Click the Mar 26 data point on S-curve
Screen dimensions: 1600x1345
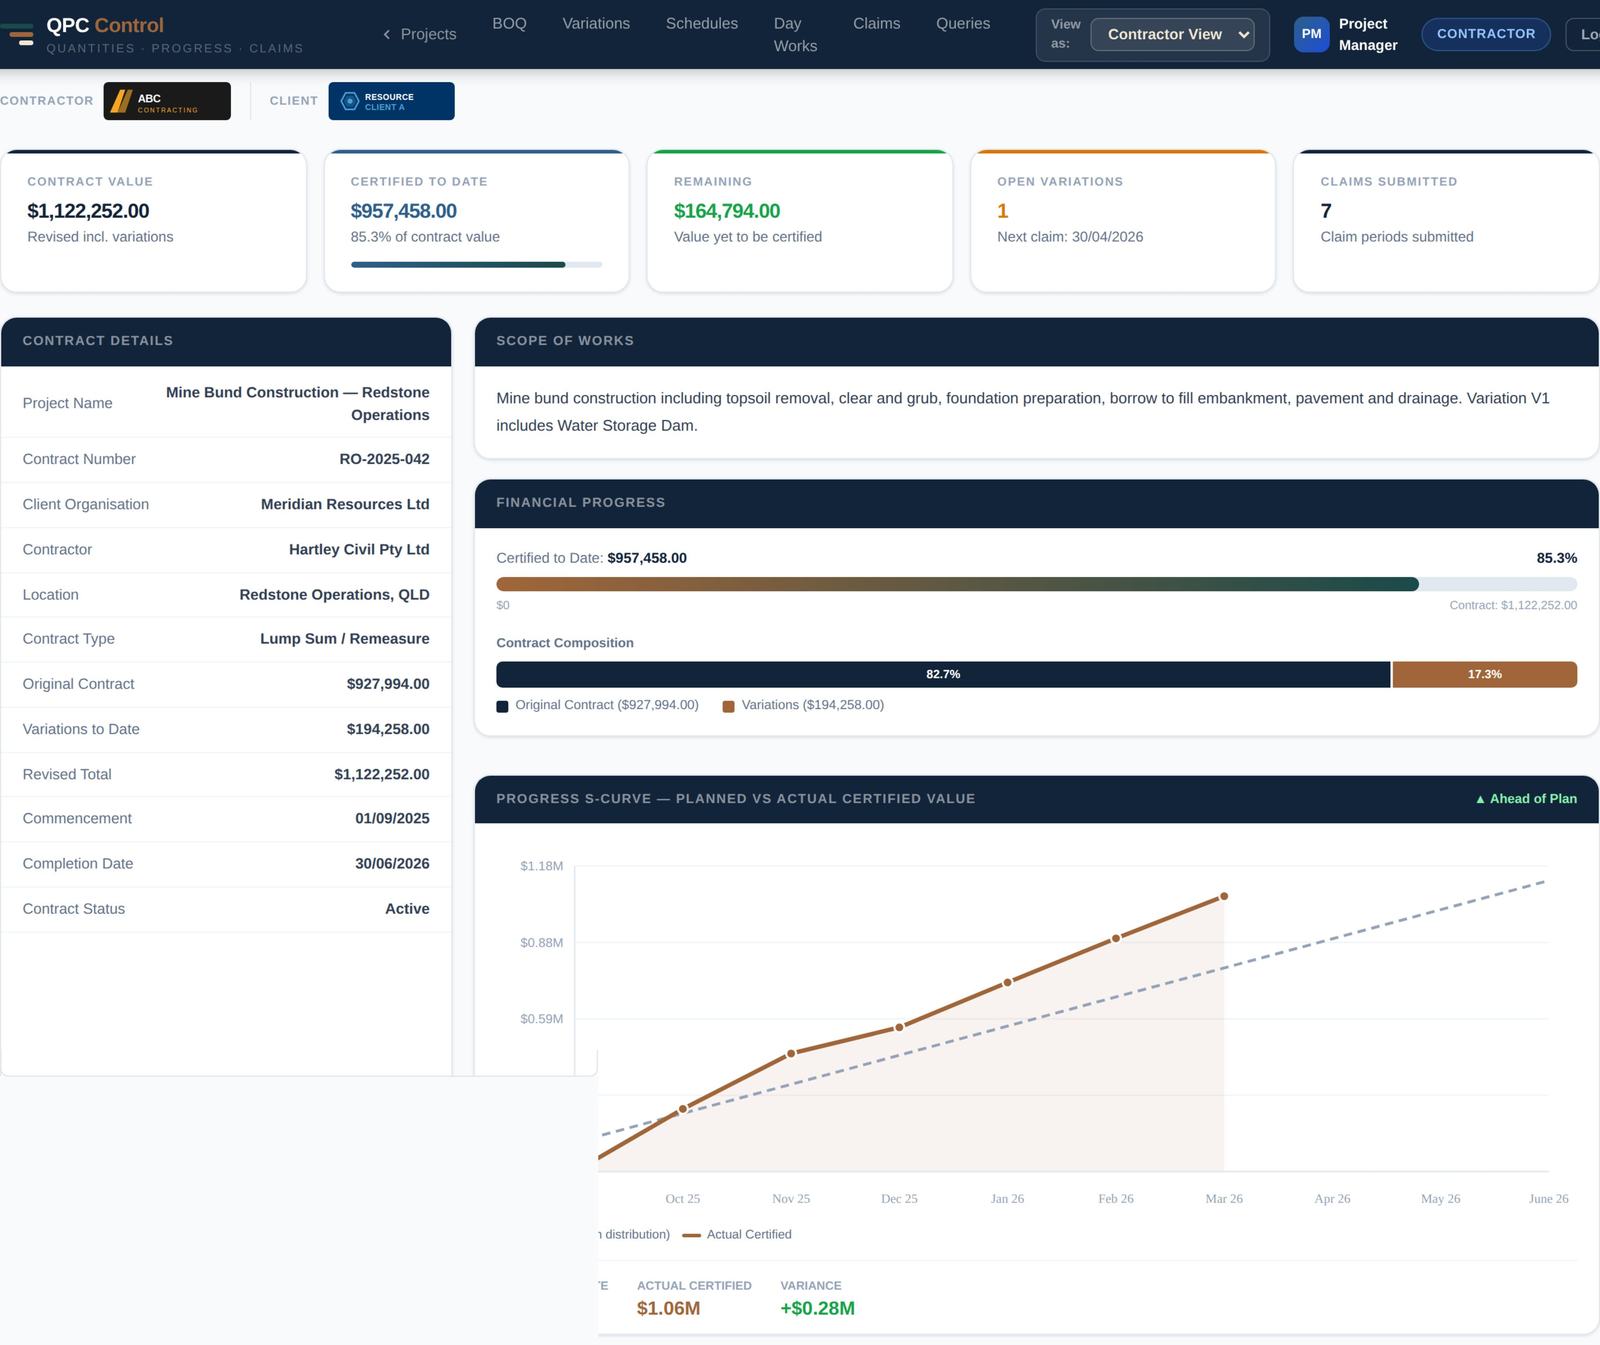(1224, 896)
